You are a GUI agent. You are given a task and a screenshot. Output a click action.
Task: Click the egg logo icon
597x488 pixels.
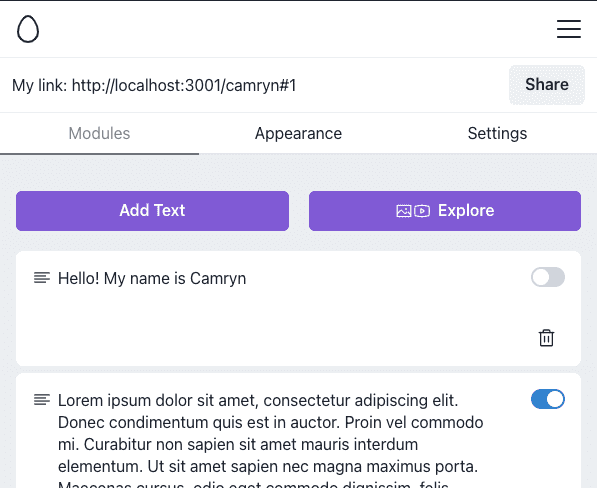(28, 29)
